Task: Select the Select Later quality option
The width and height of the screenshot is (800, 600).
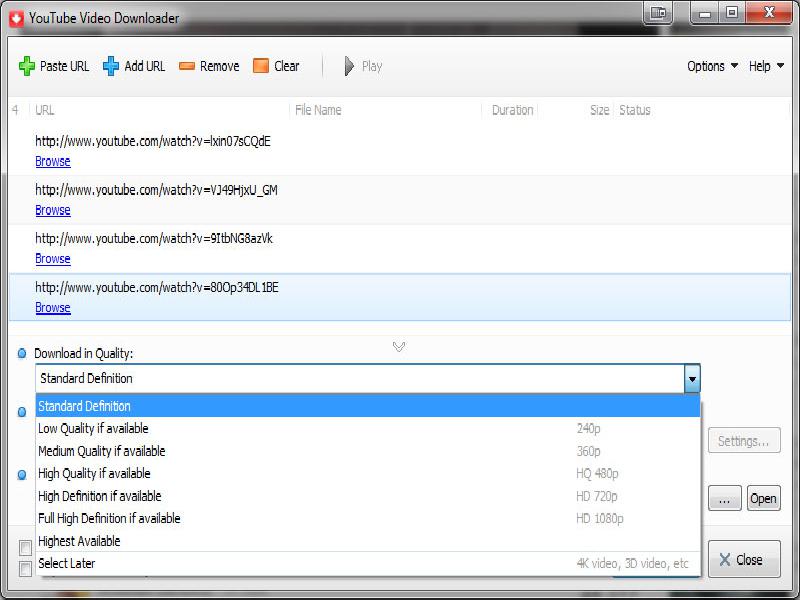Action: (x=367, y=563)
